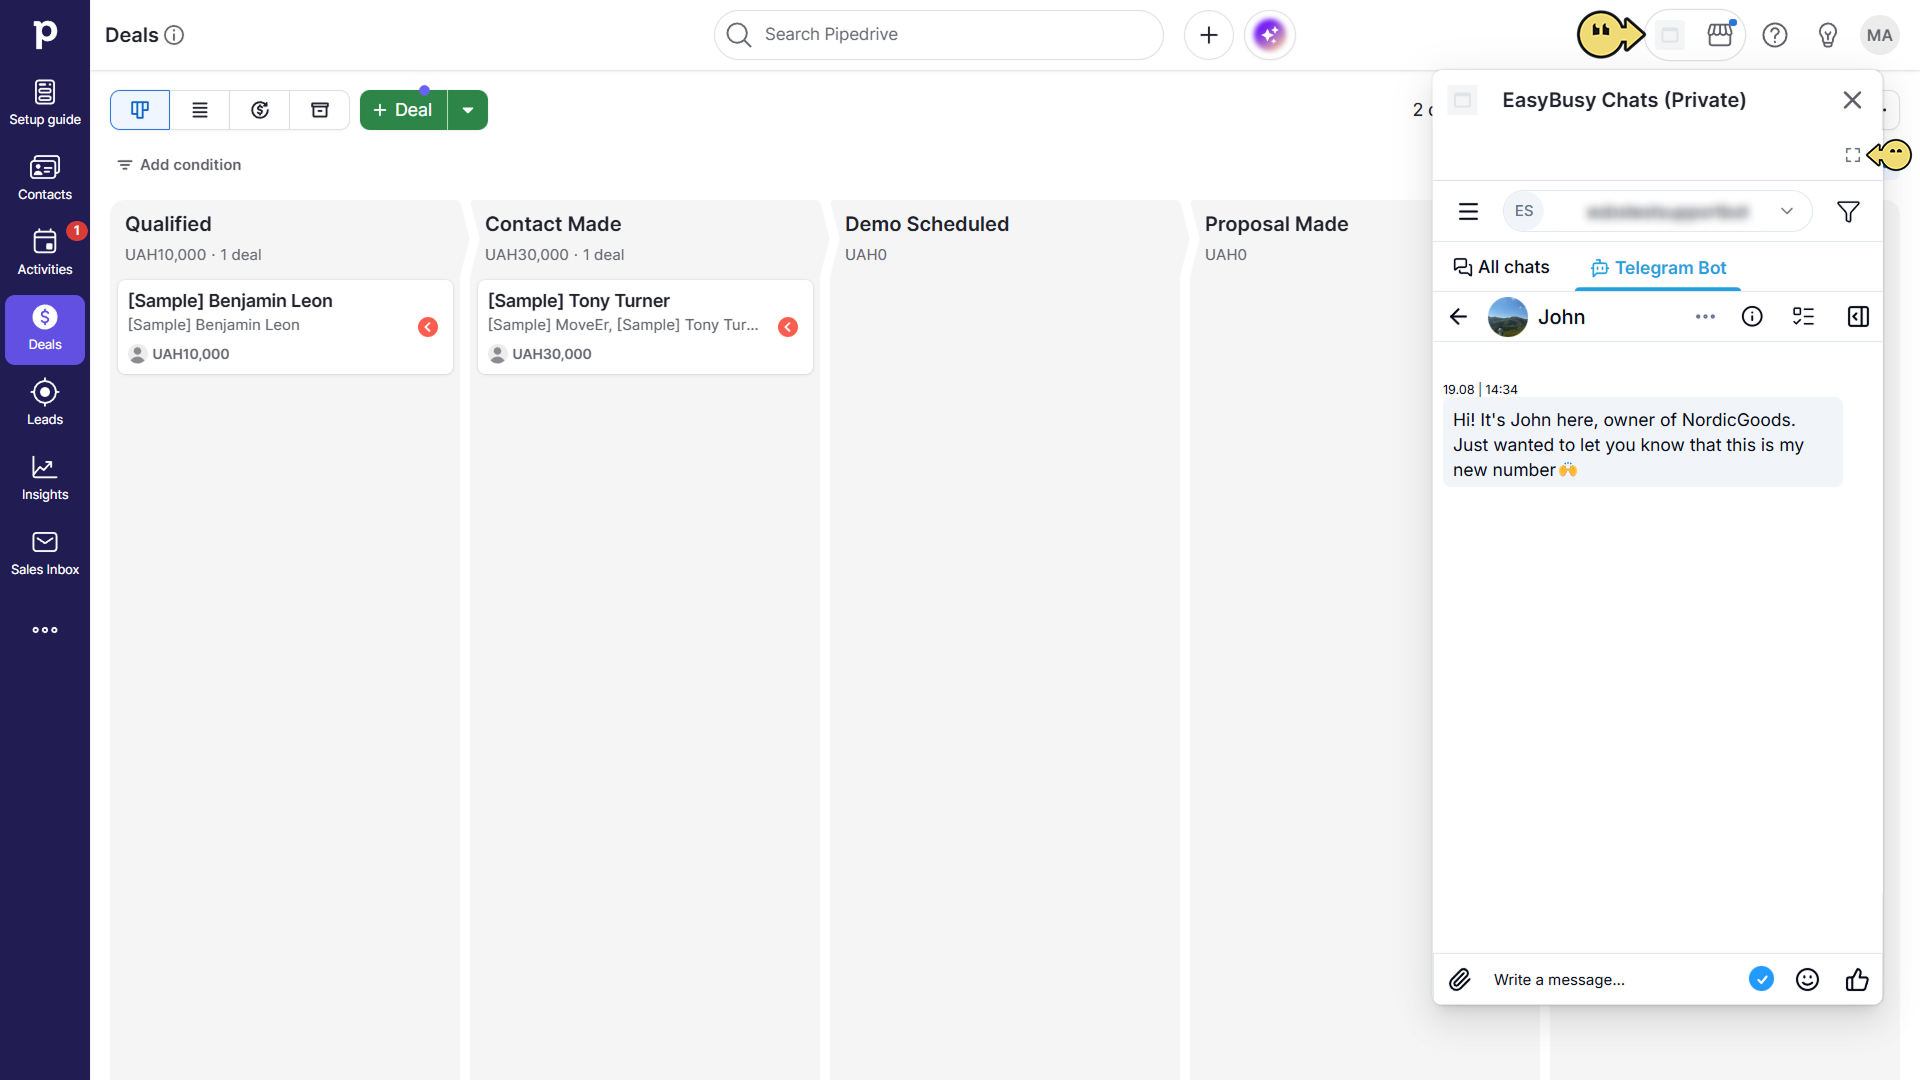Open the MA account menu
The image size is (1920, 1080).
1880,35
